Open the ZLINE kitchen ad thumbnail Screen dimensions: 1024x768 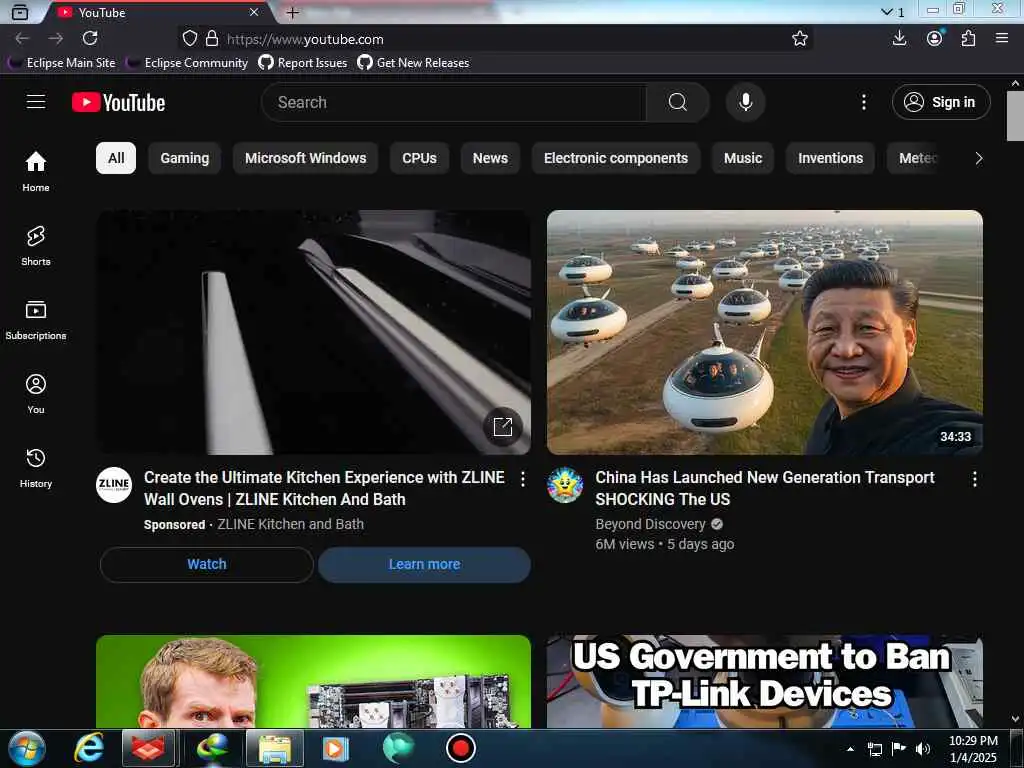[313, 332]
